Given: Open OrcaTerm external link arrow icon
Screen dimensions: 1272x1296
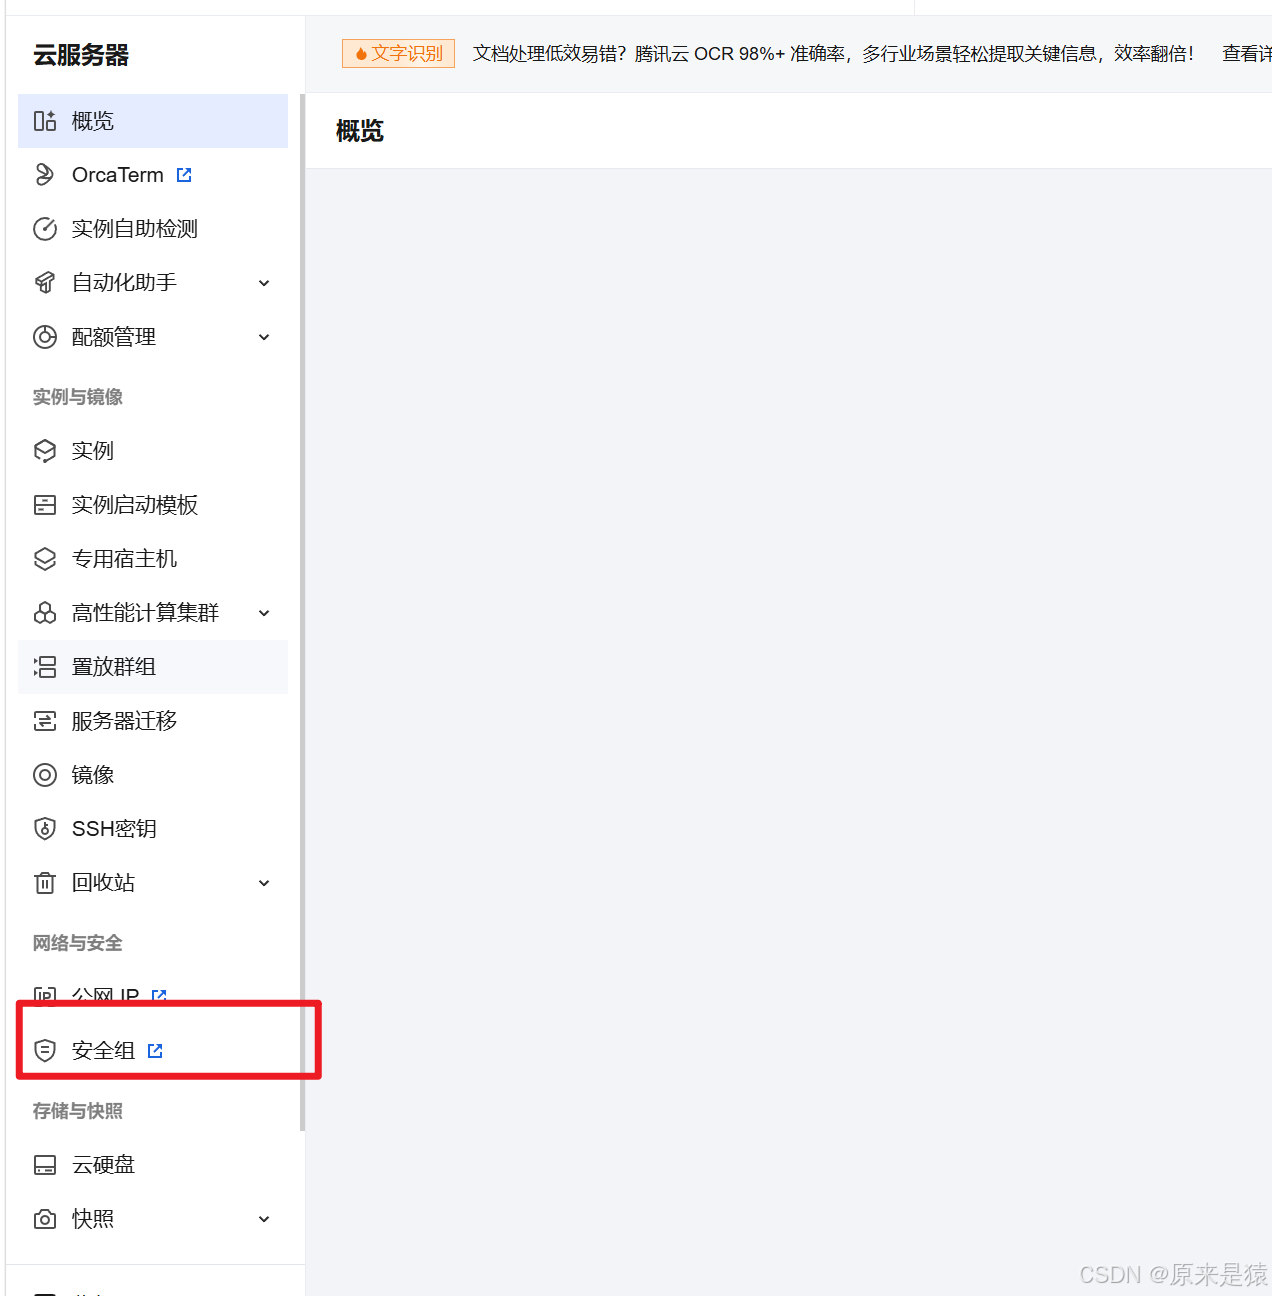Looking at the screenshot, I should [184, 175].
